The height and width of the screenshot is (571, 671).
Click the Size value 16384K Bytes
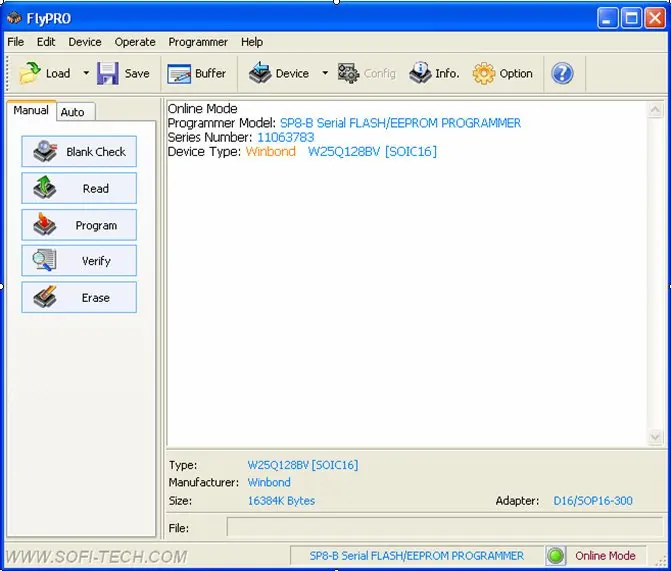pyautogui.click(x=281, y=501)
